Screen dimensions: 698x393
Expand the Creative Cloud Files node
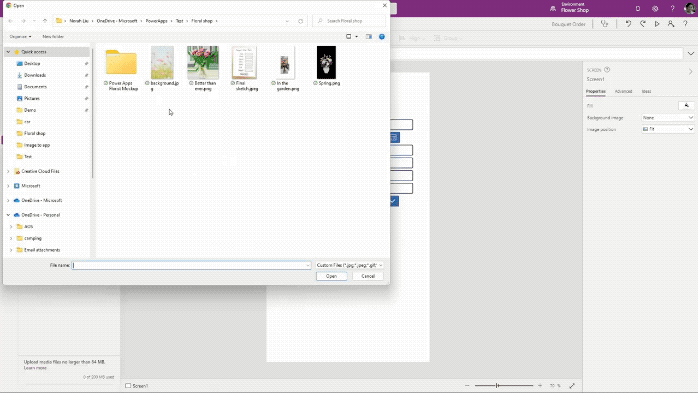tap(8, 171)
